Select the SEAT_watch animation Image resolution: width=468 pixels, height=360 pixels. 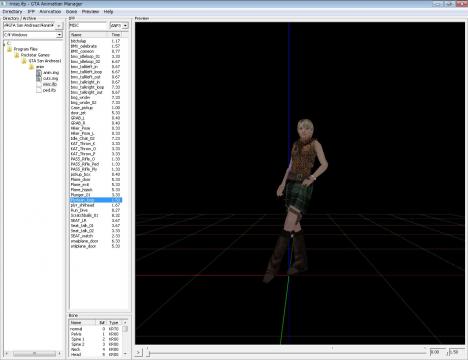[96, 236]
